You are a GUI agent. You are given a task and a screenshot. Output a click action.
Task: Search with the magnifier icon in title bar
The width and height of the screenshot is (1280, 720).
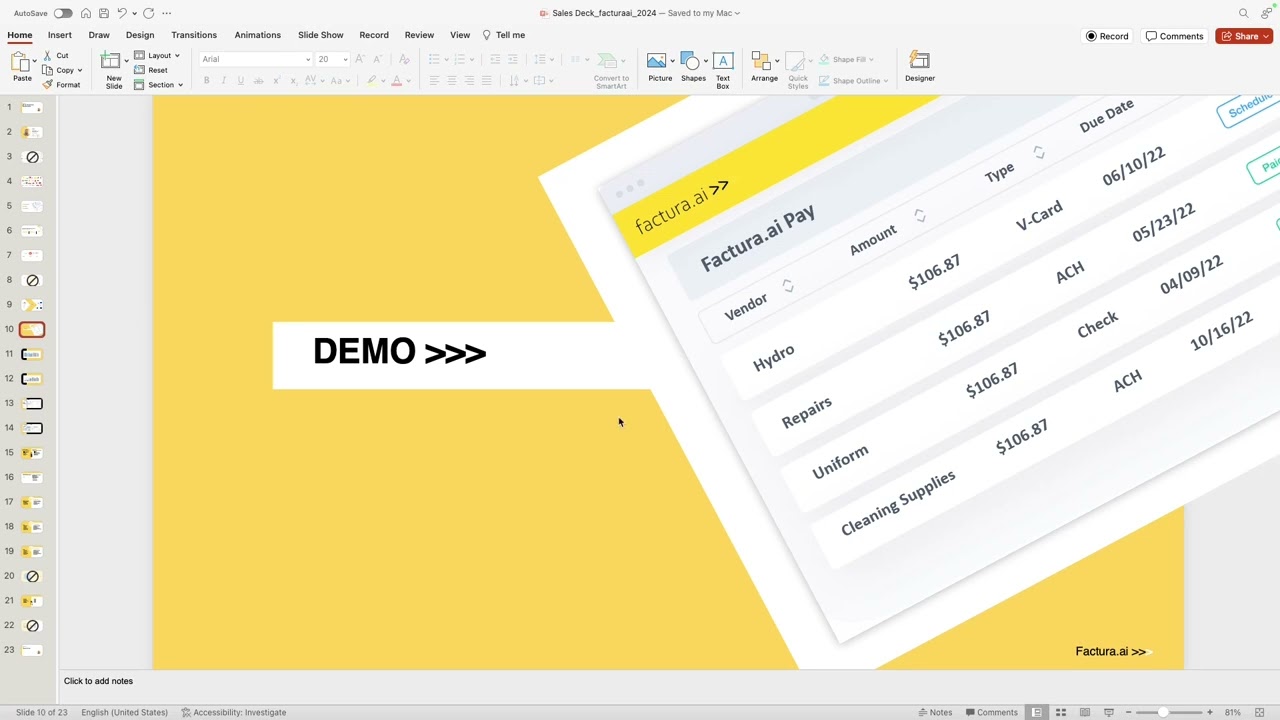coord(1244,13)
